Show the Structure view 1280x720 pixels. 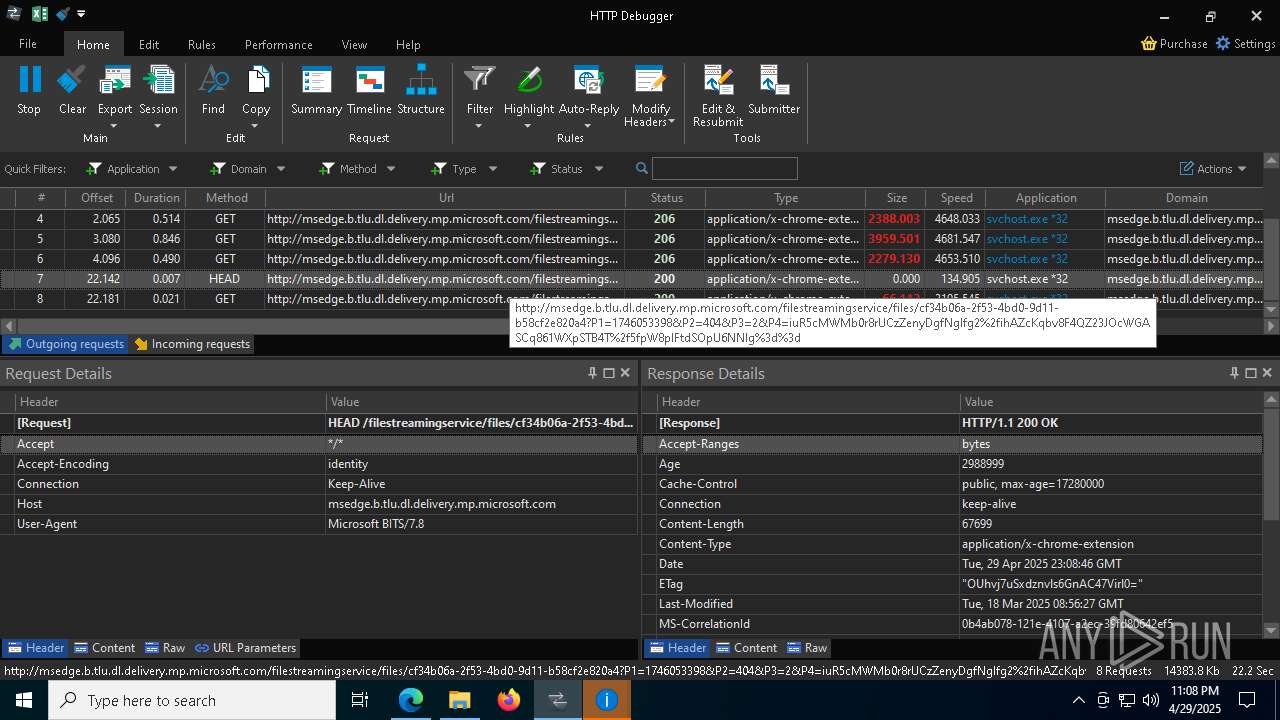click(421, 90)
